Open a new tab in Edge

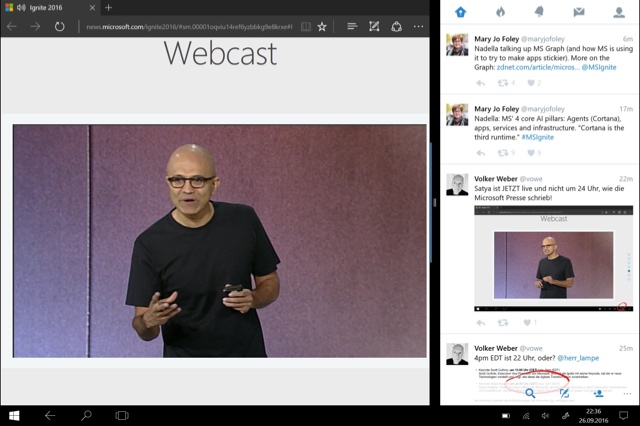click(108, 8)
